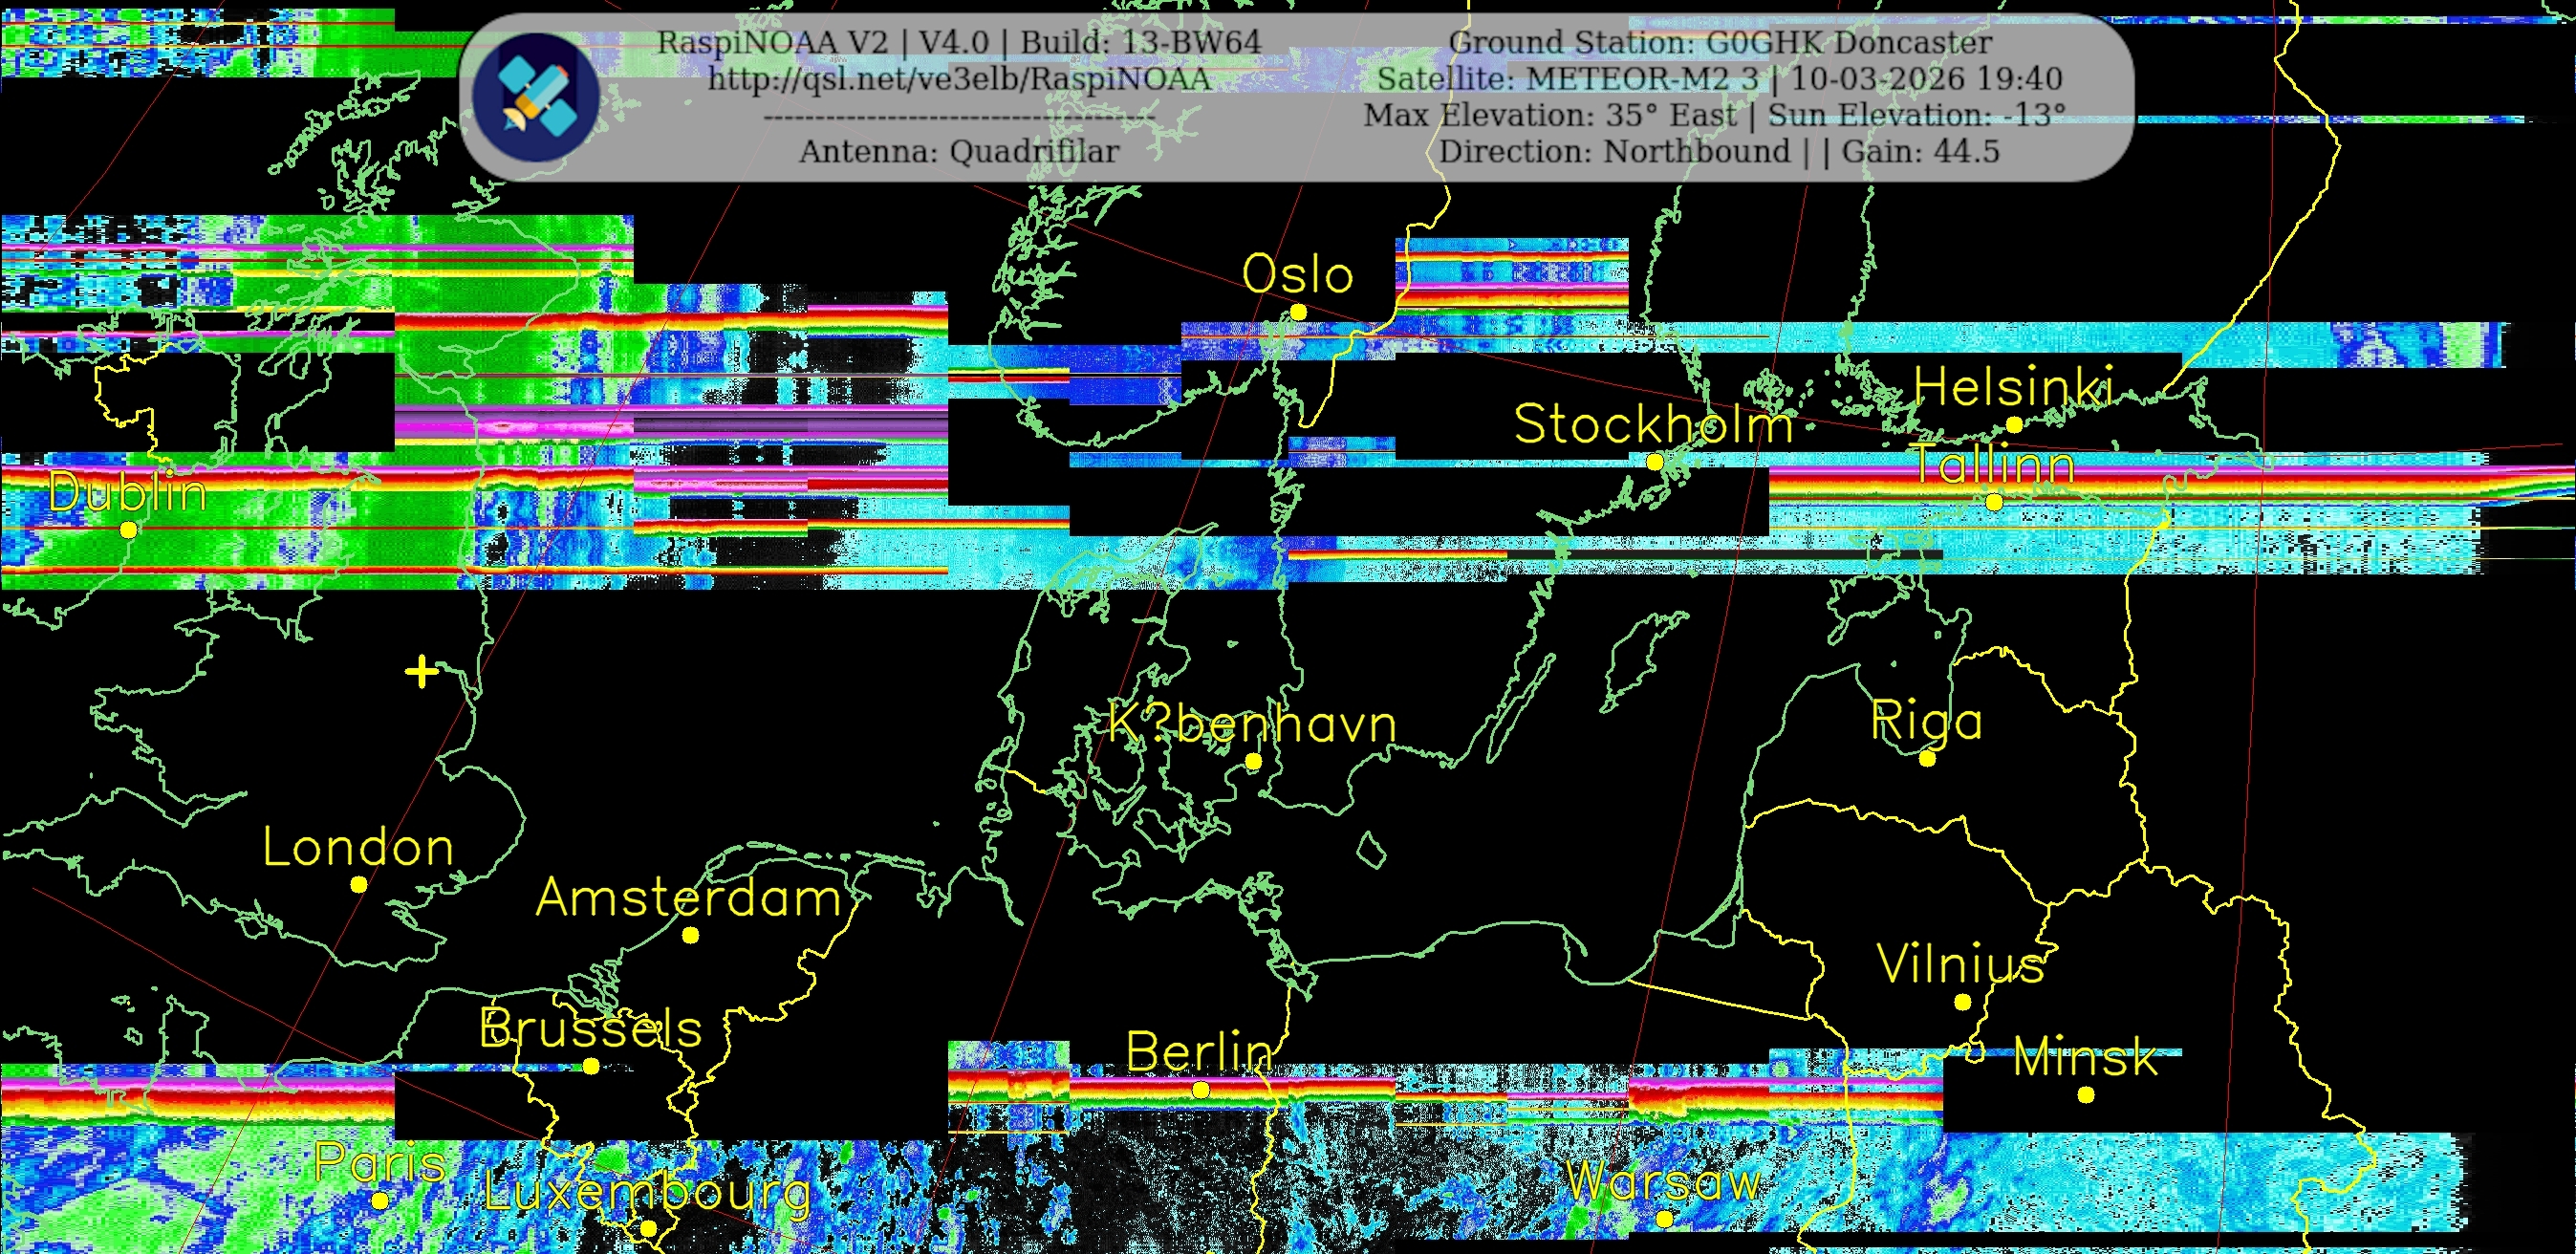Click the Warsaw city dot marker
This screenshot has width=2576, height=1254.
[x=1664, y=1219]
